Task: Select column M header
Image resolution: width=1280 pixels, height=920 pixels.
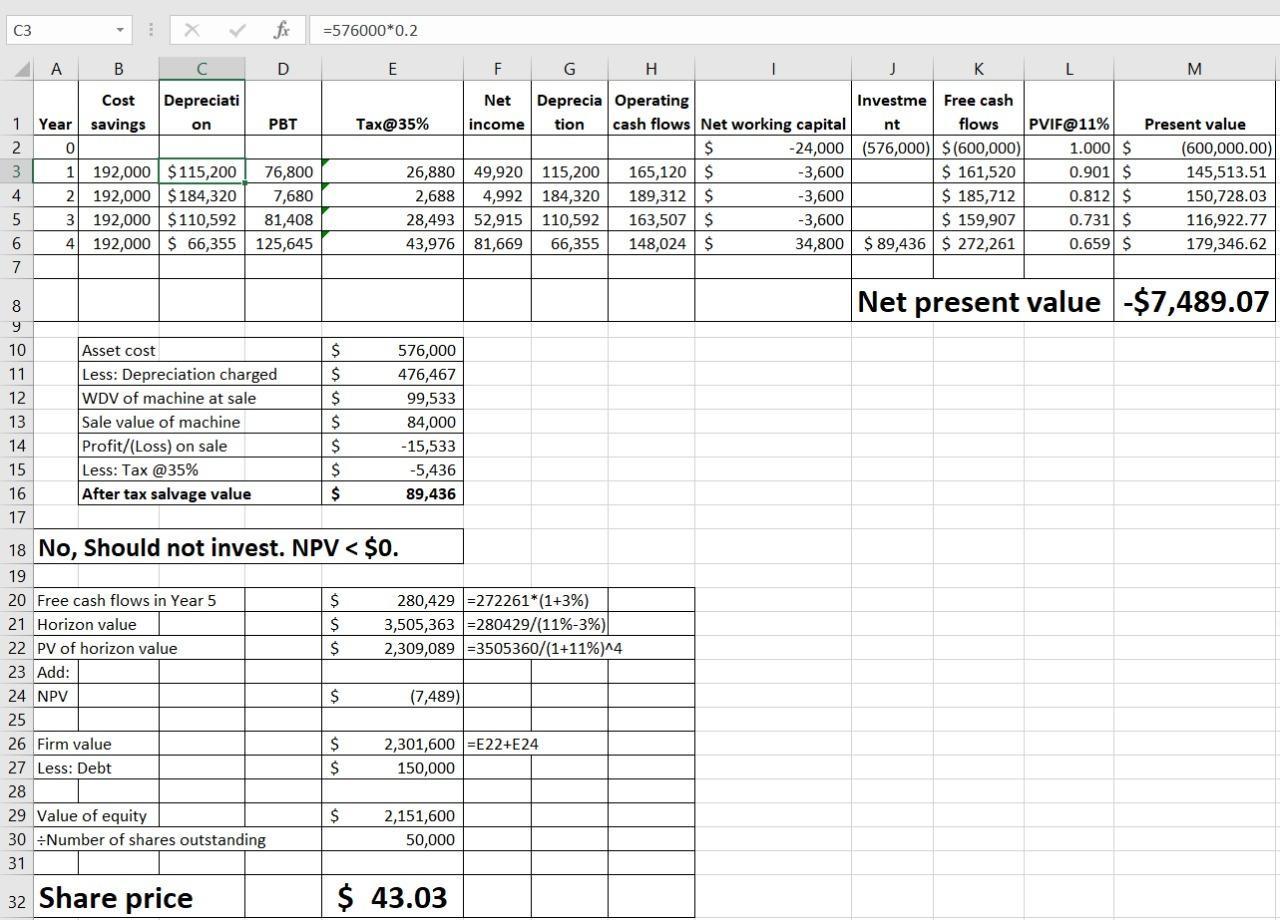Action: [x=1195, y=68]
